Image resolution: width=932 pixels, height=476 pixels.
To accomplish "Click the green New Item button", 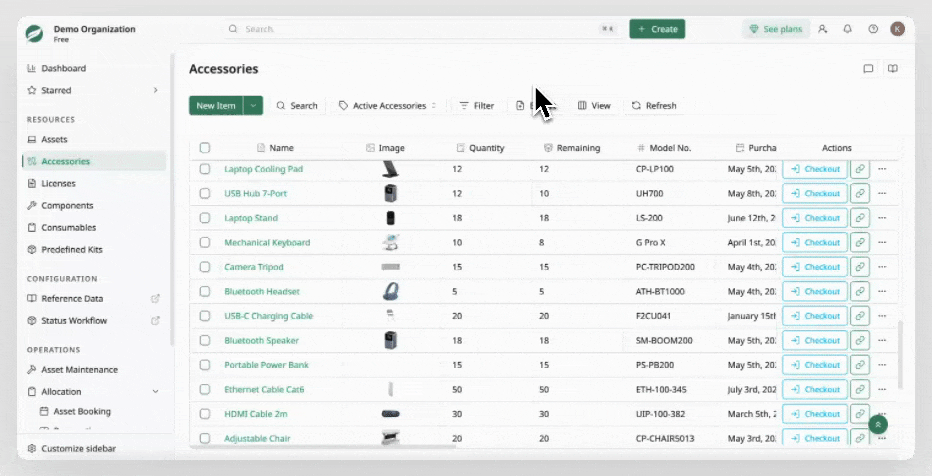I will pos(216,105).
